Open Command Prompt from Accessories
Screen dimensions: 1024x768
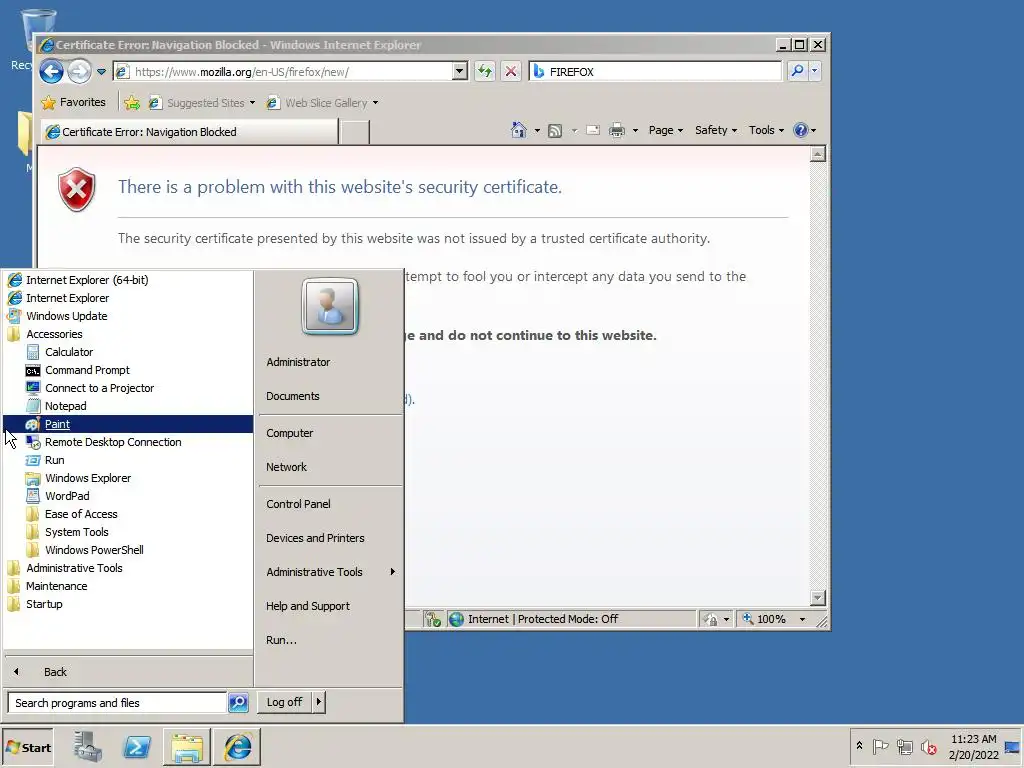[128, 370]
